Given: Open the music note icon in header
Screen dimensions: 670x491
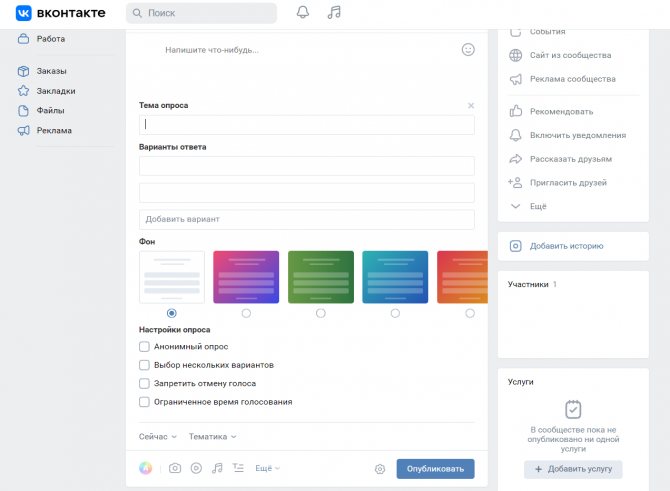Looking at the screenshot, I should click(334, 12).
